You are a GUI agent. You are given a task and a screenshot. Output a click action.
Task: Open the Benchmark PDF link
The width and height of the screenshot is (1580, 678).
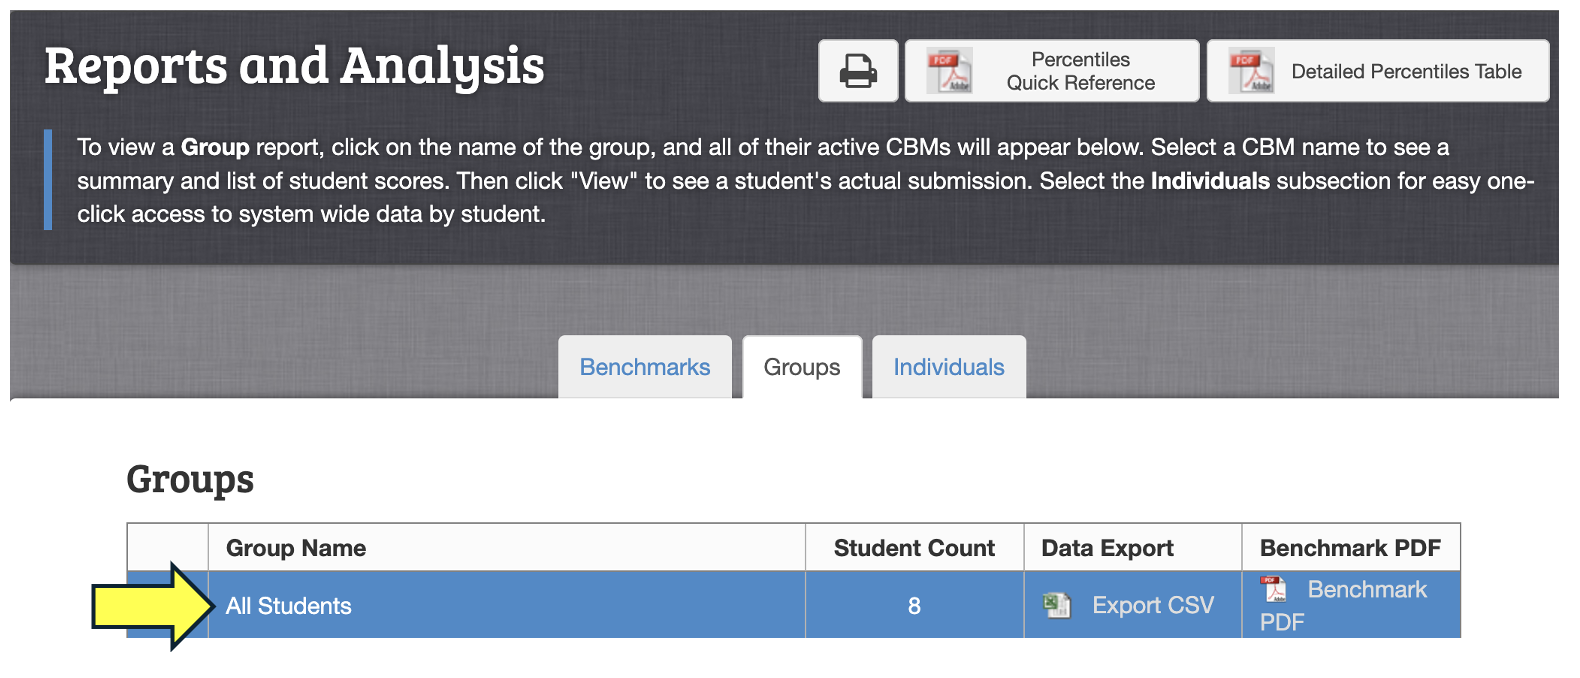tap(1343, 605)
